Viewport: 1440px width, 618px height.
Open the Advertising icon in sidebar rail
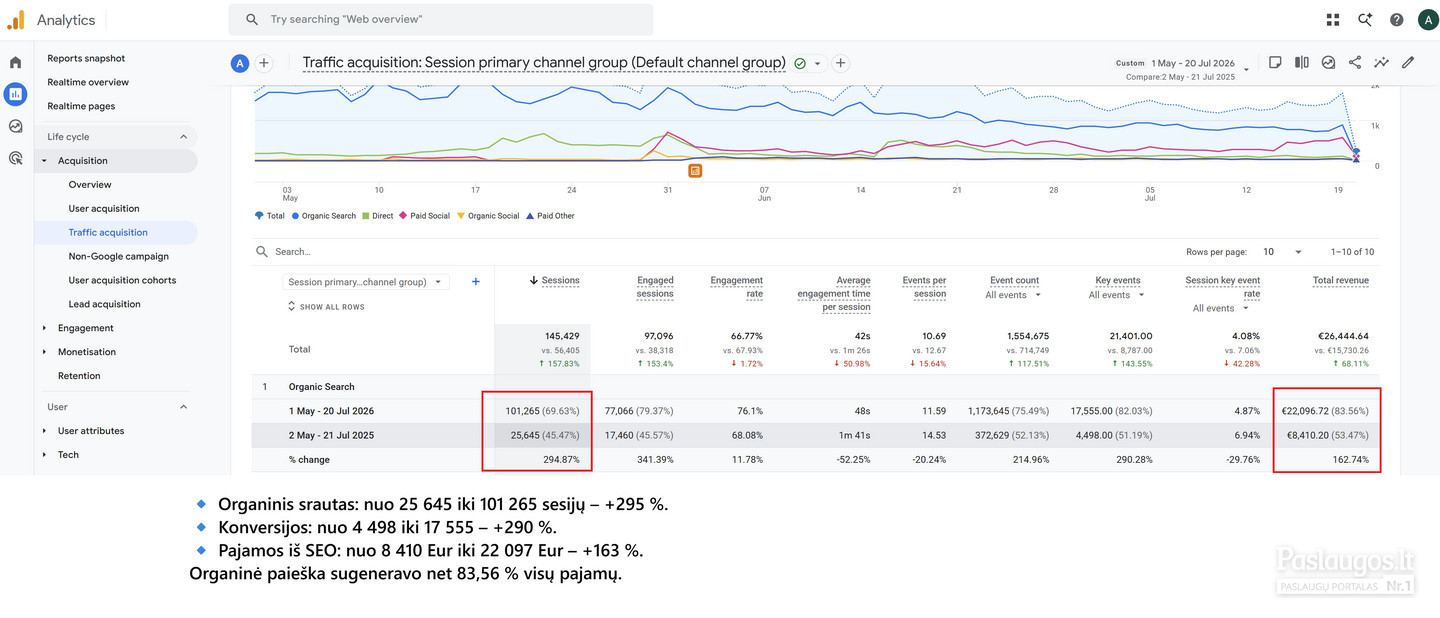tap(15, 158)
